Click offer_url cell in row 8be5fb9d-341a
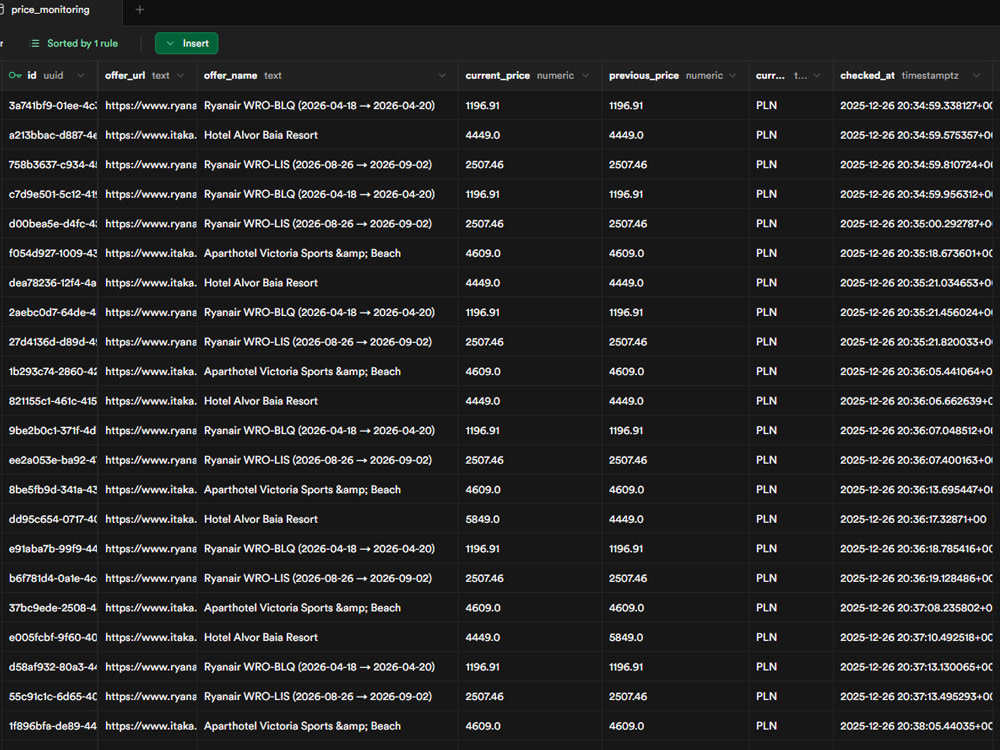This screenshot has width=1000, height=750. point(147,490)
